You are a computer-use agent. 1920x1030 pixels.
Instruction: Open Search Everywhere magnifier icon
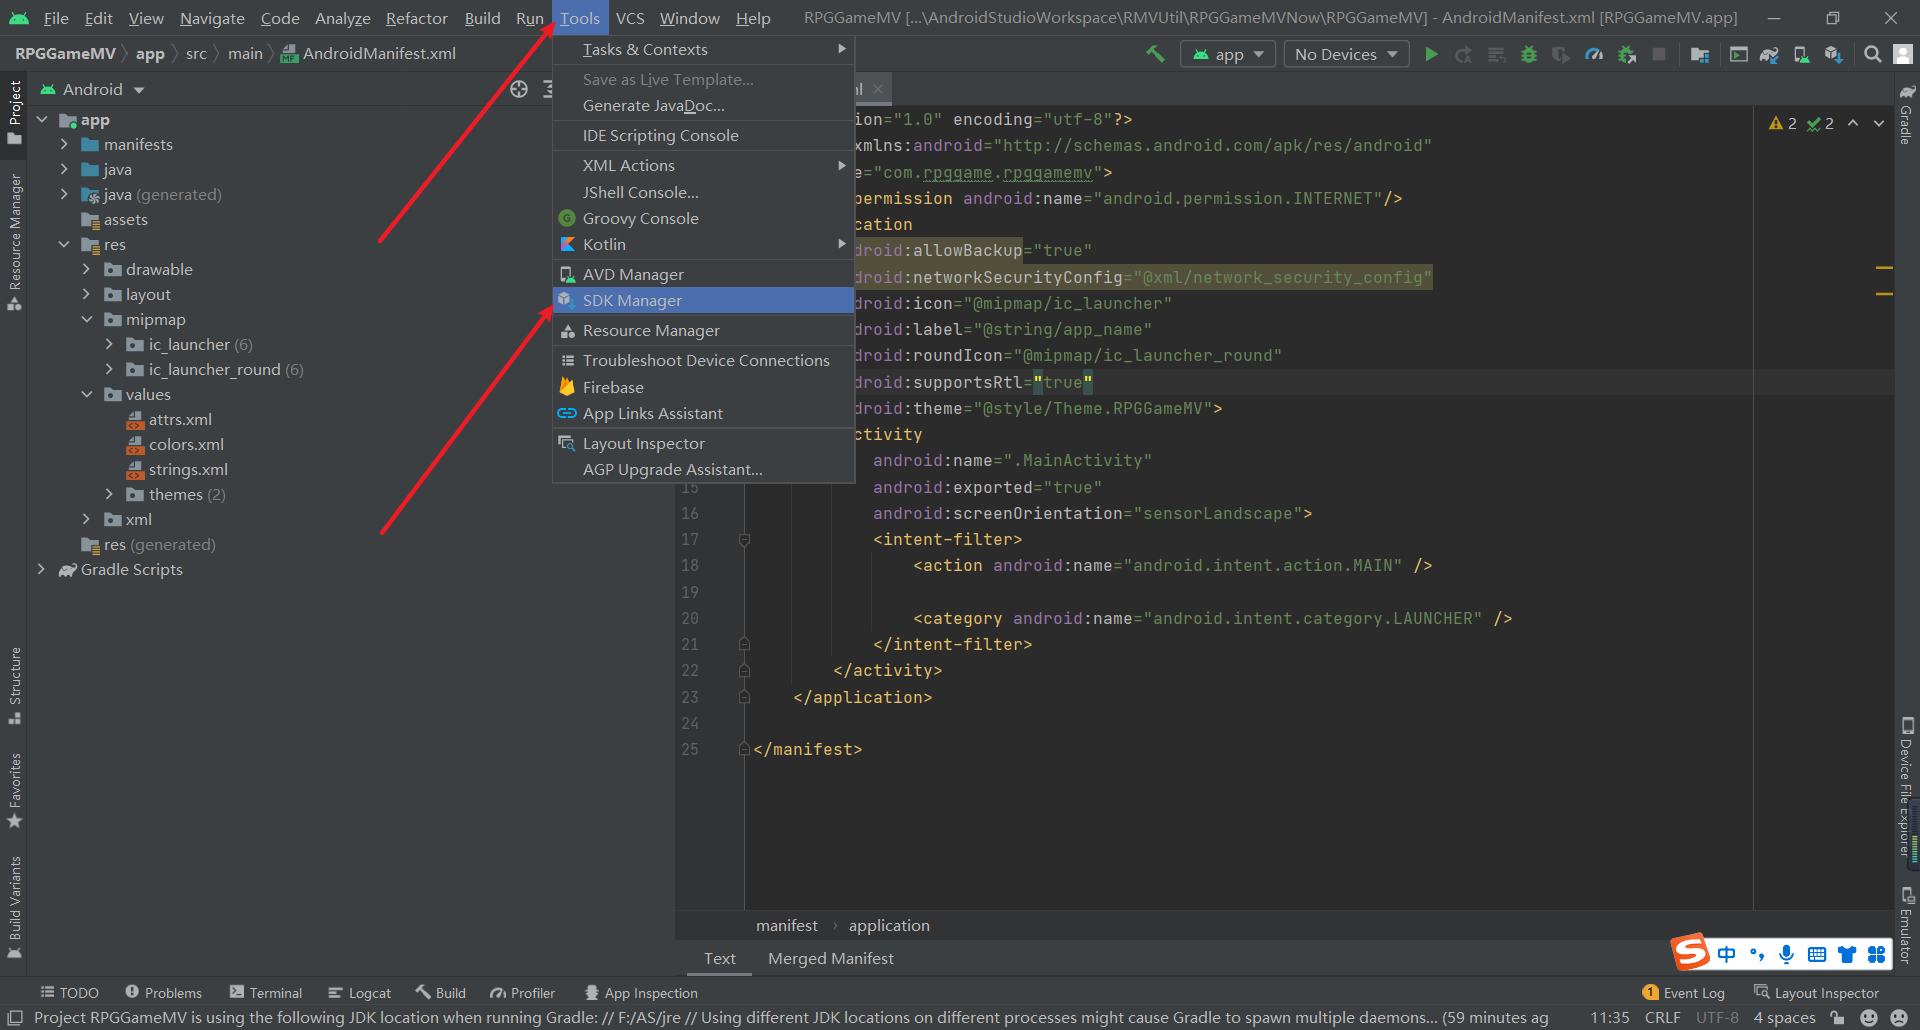[1872, 54]
